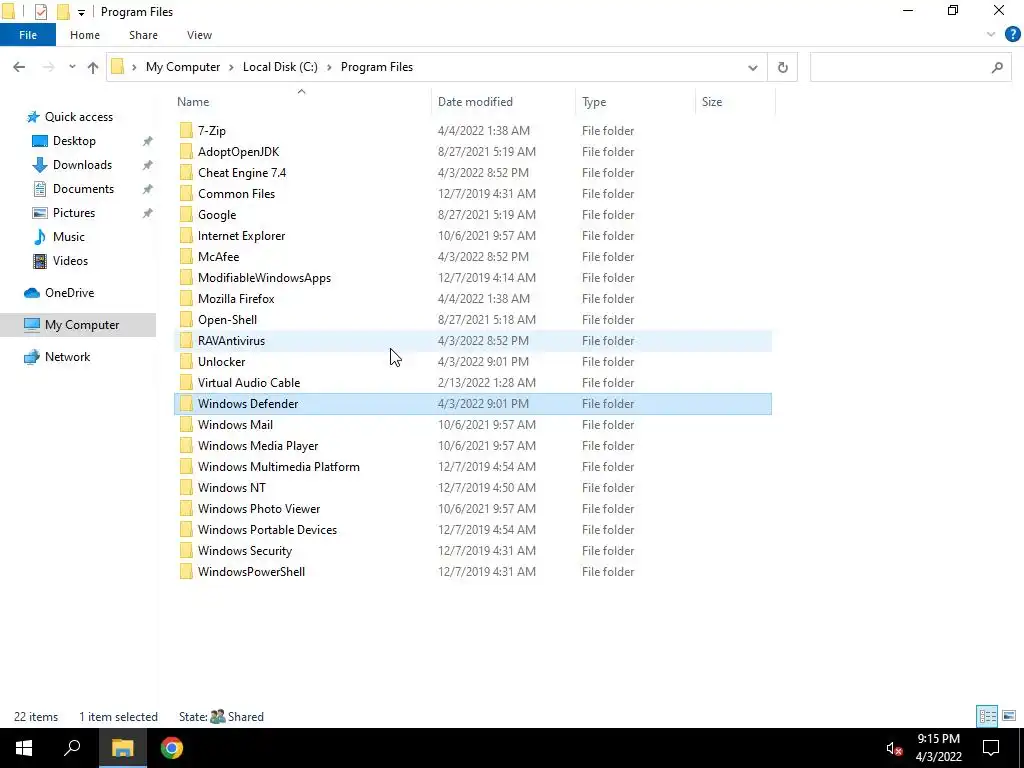Open the Windows Start button

point(24,748)
